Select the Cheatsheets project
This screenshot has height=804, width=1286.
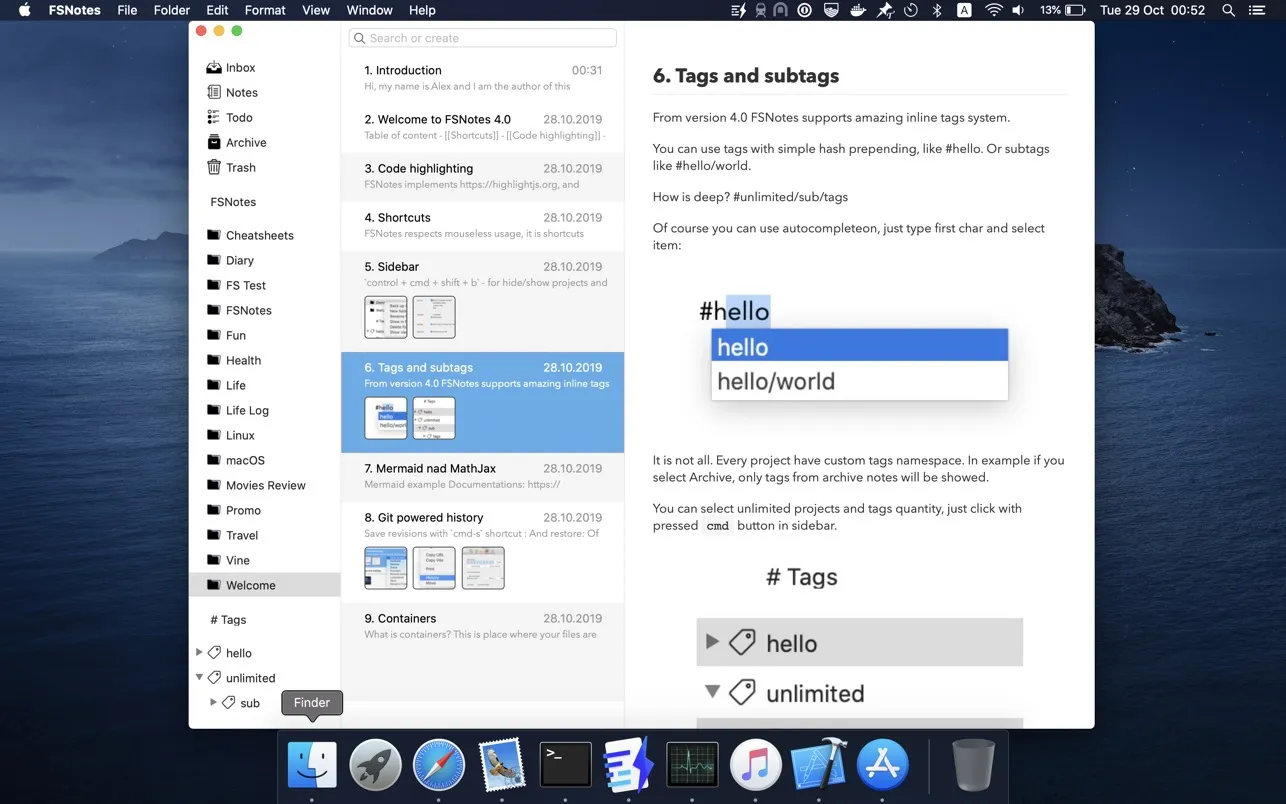pos(260,235)
